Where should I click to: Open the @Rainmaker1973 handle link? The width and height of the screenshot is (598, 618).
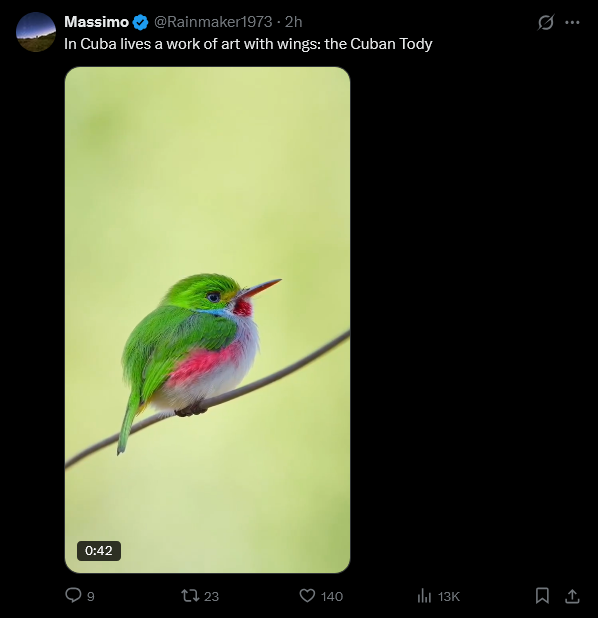pos(213,22)
